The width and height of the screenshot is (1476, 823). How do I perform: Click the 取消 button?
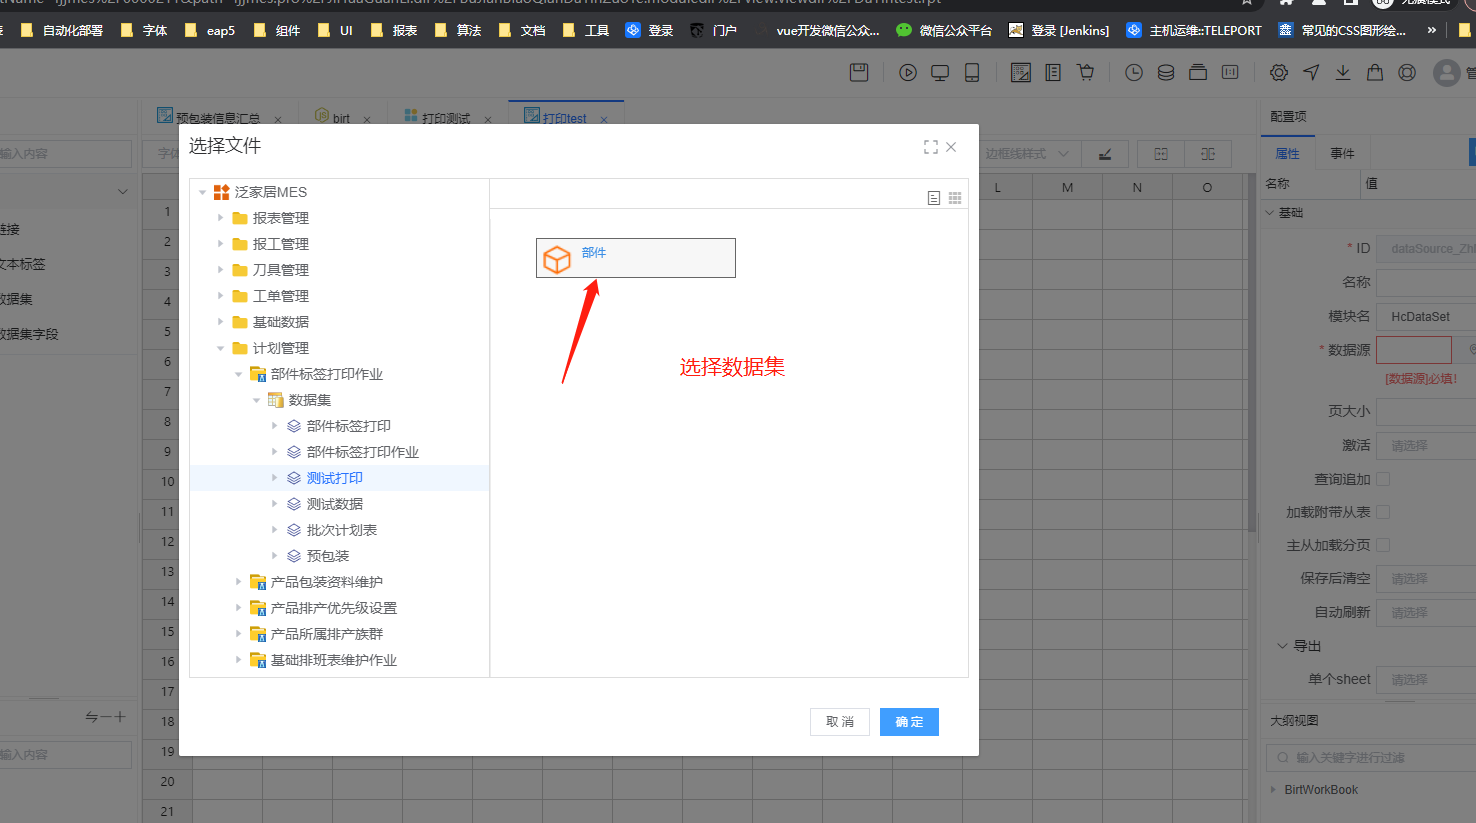(x=839, y=722)
